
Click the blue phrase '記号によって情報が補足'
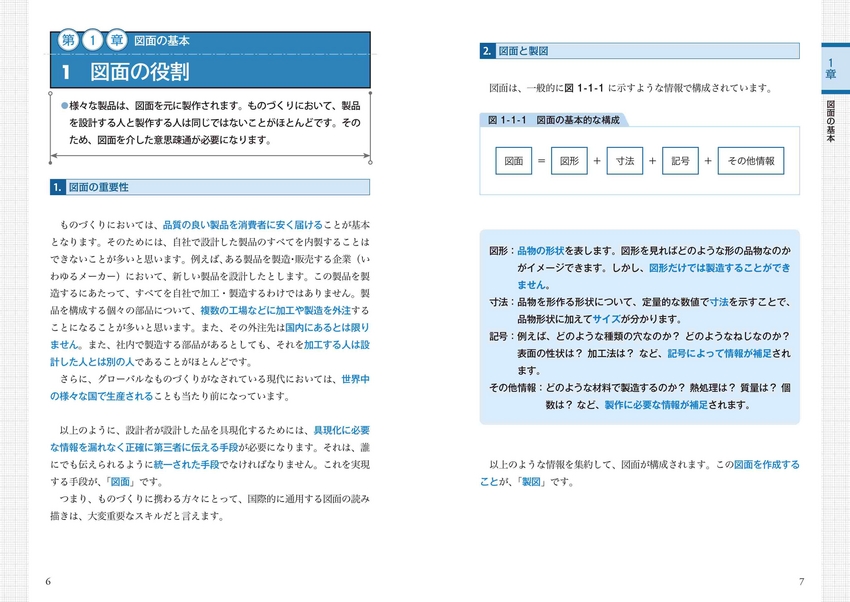tap(719, 353)
